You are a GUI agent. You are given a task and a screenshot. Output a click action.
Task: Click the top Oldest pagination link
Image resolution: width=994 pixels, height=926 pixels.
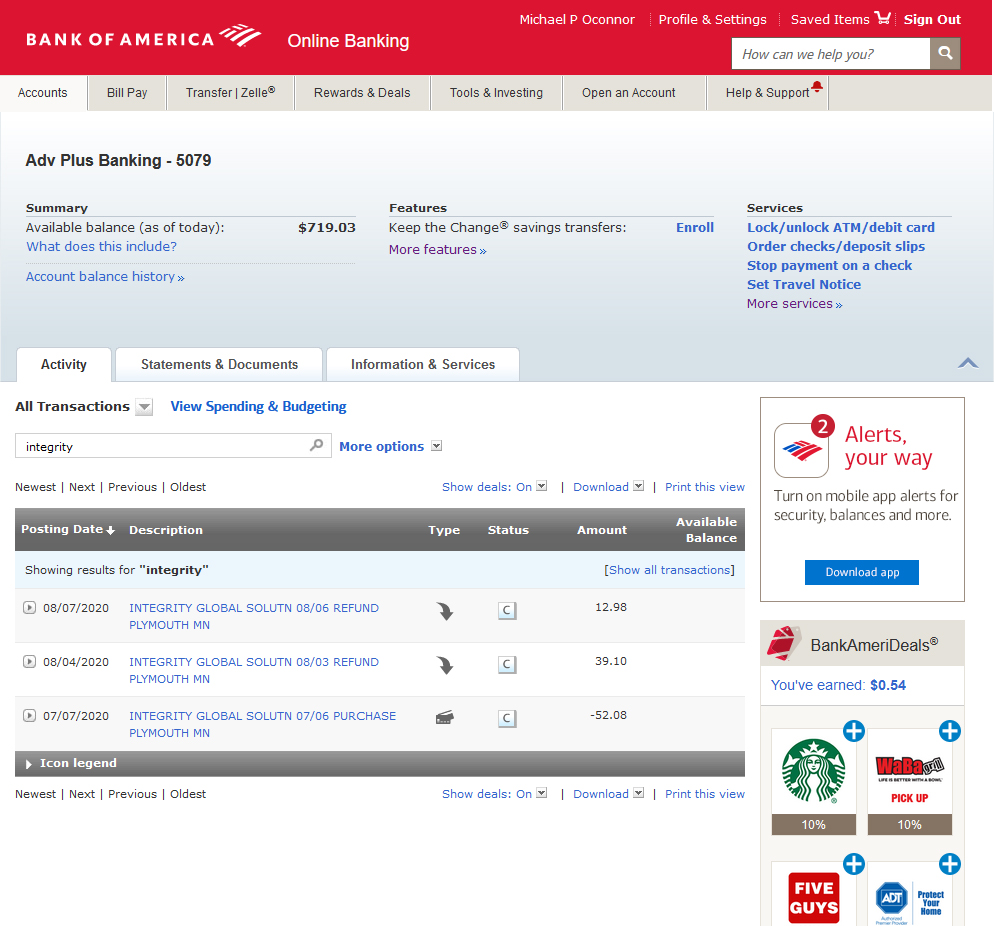[188, 487]
